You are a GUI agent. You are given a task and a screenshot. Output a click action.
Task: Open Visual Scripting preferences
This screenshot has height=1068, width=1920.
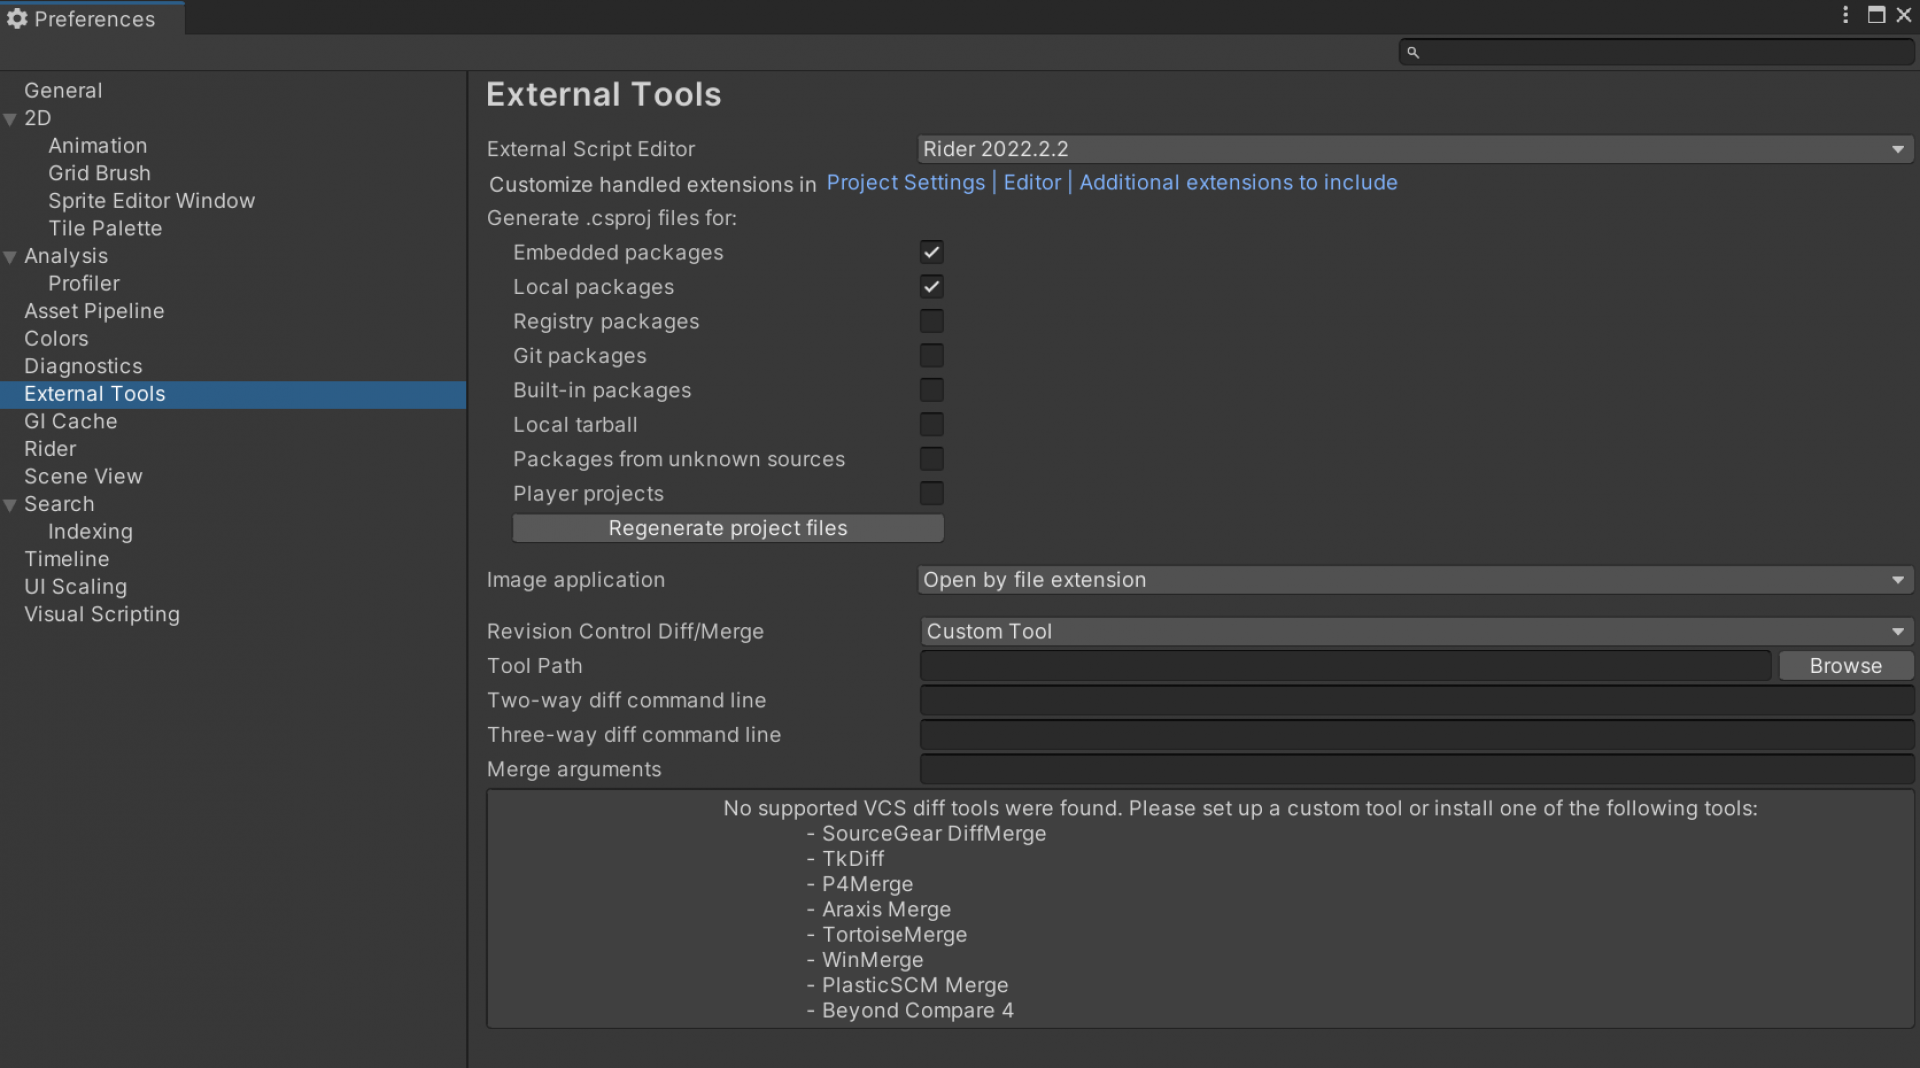102,614
